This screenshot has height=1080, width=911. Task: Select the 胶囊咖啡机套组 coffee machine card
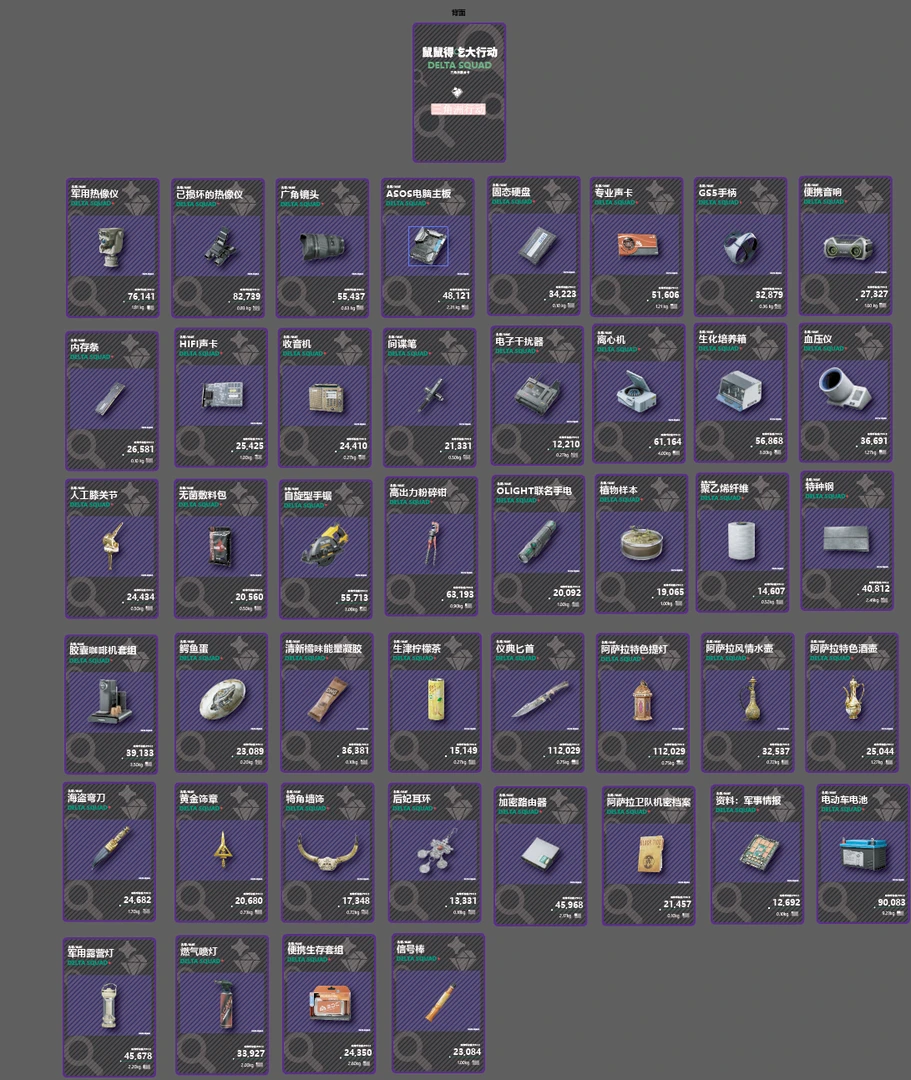click(111, 704)
